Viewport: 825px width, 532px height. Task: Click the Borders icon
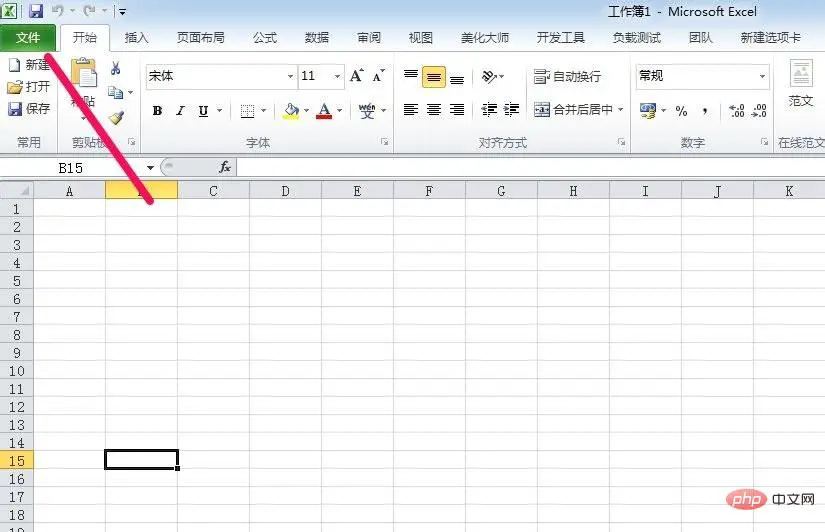(x=247, y=111)
